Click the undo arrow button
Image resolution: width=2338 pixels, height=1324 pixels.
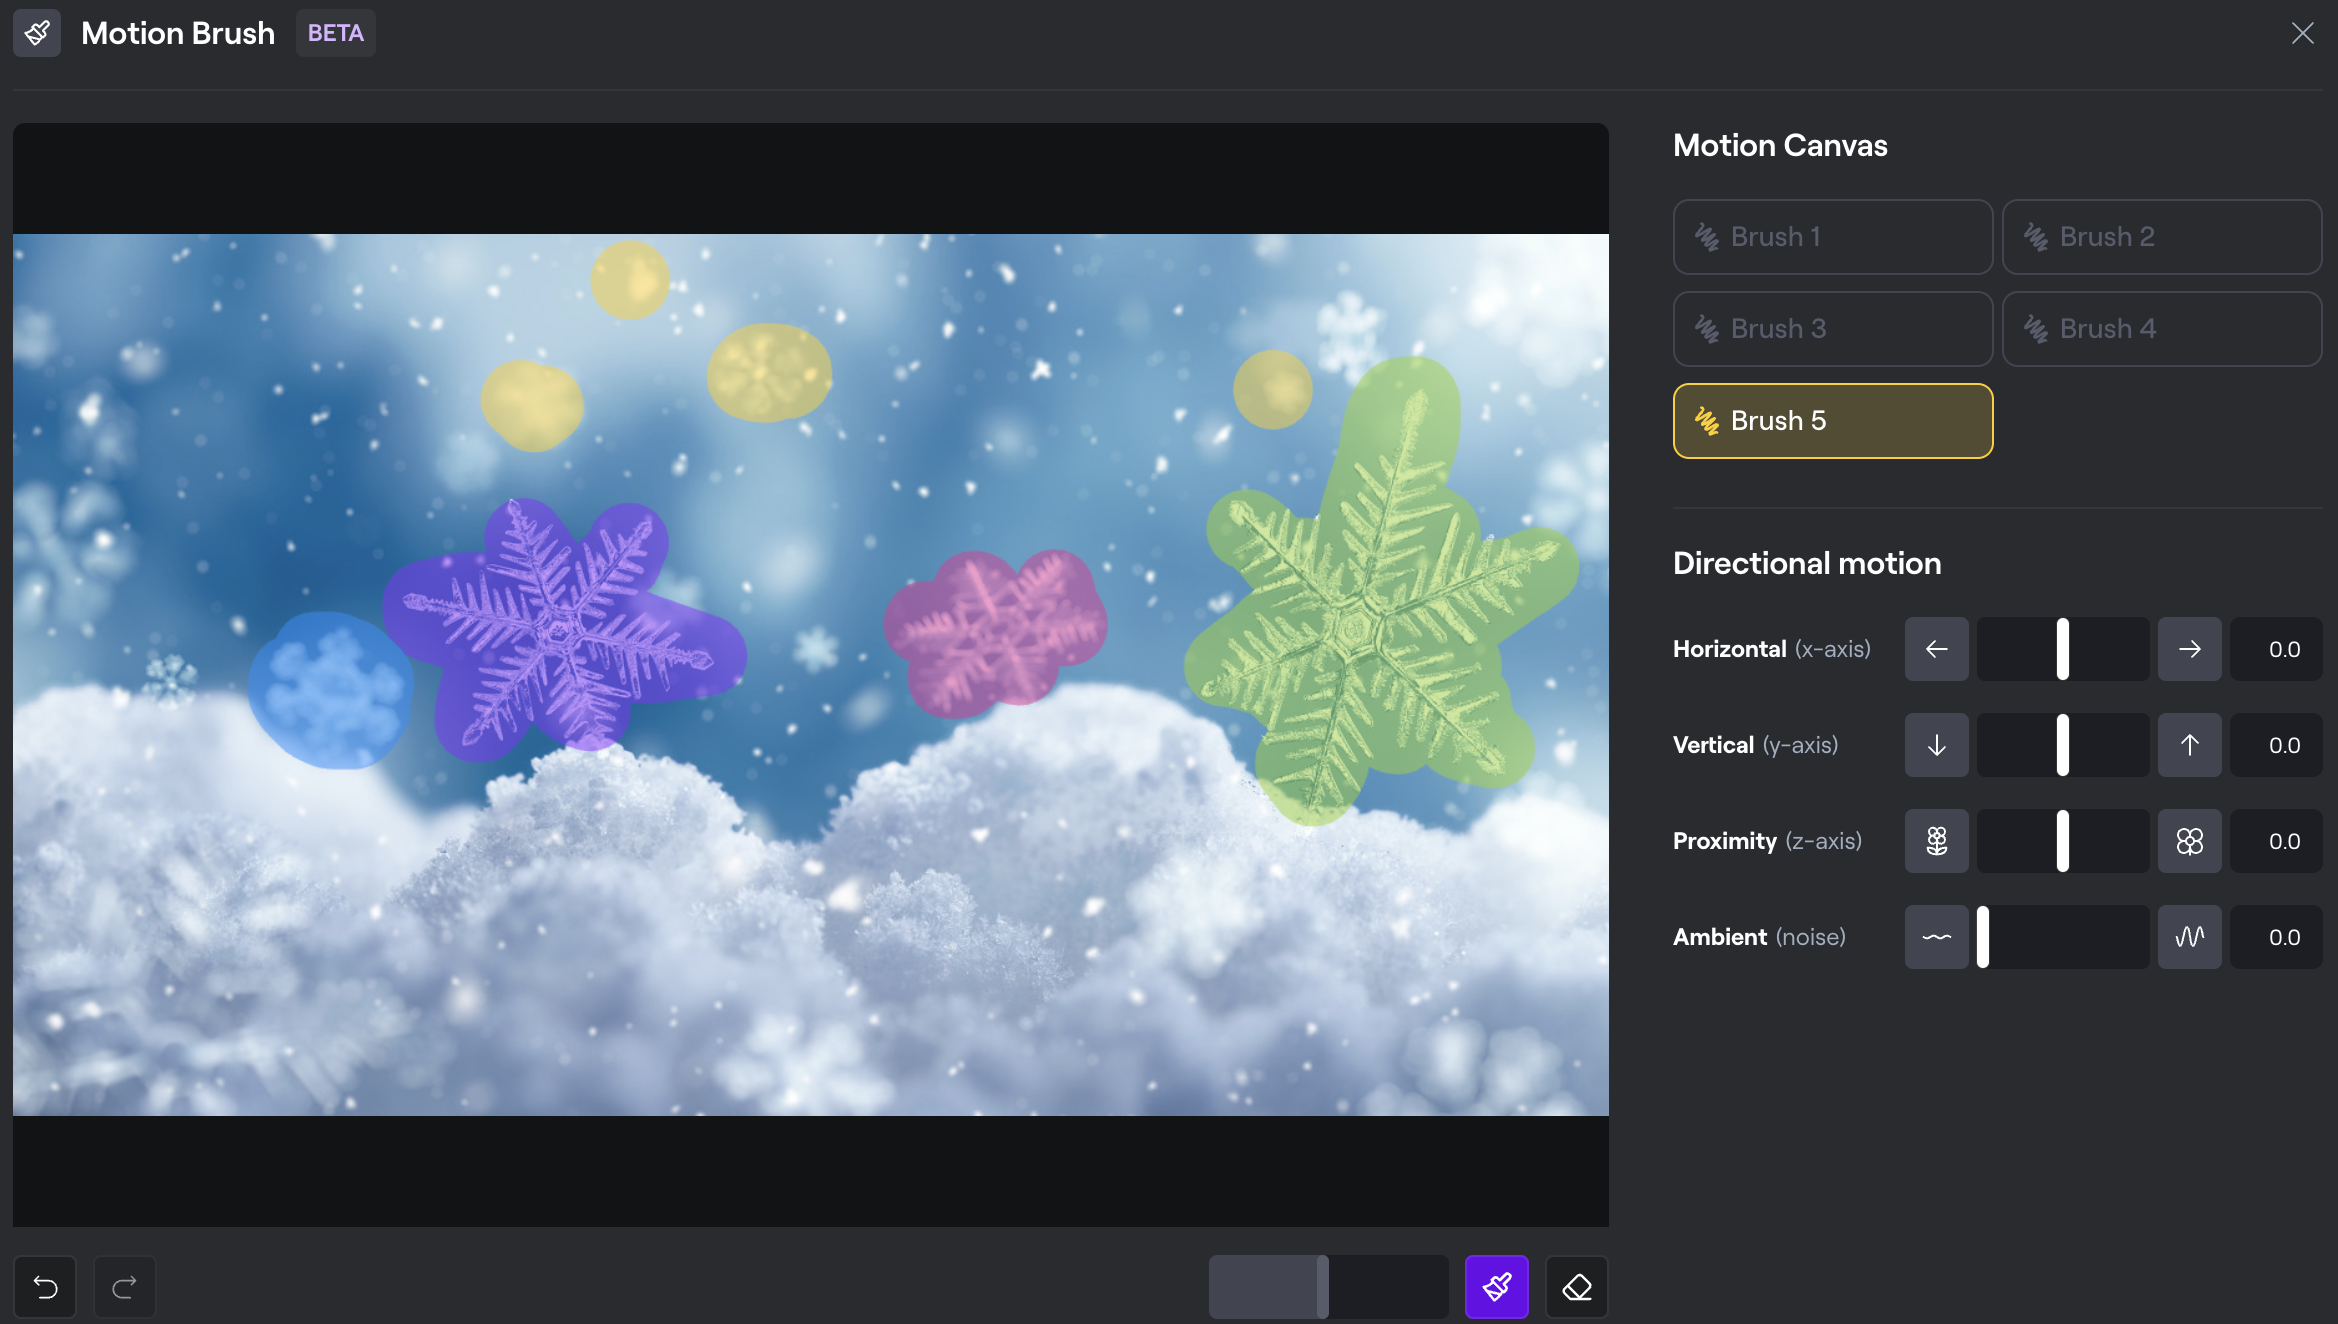pyautogui.click(x=45, y=1284)
